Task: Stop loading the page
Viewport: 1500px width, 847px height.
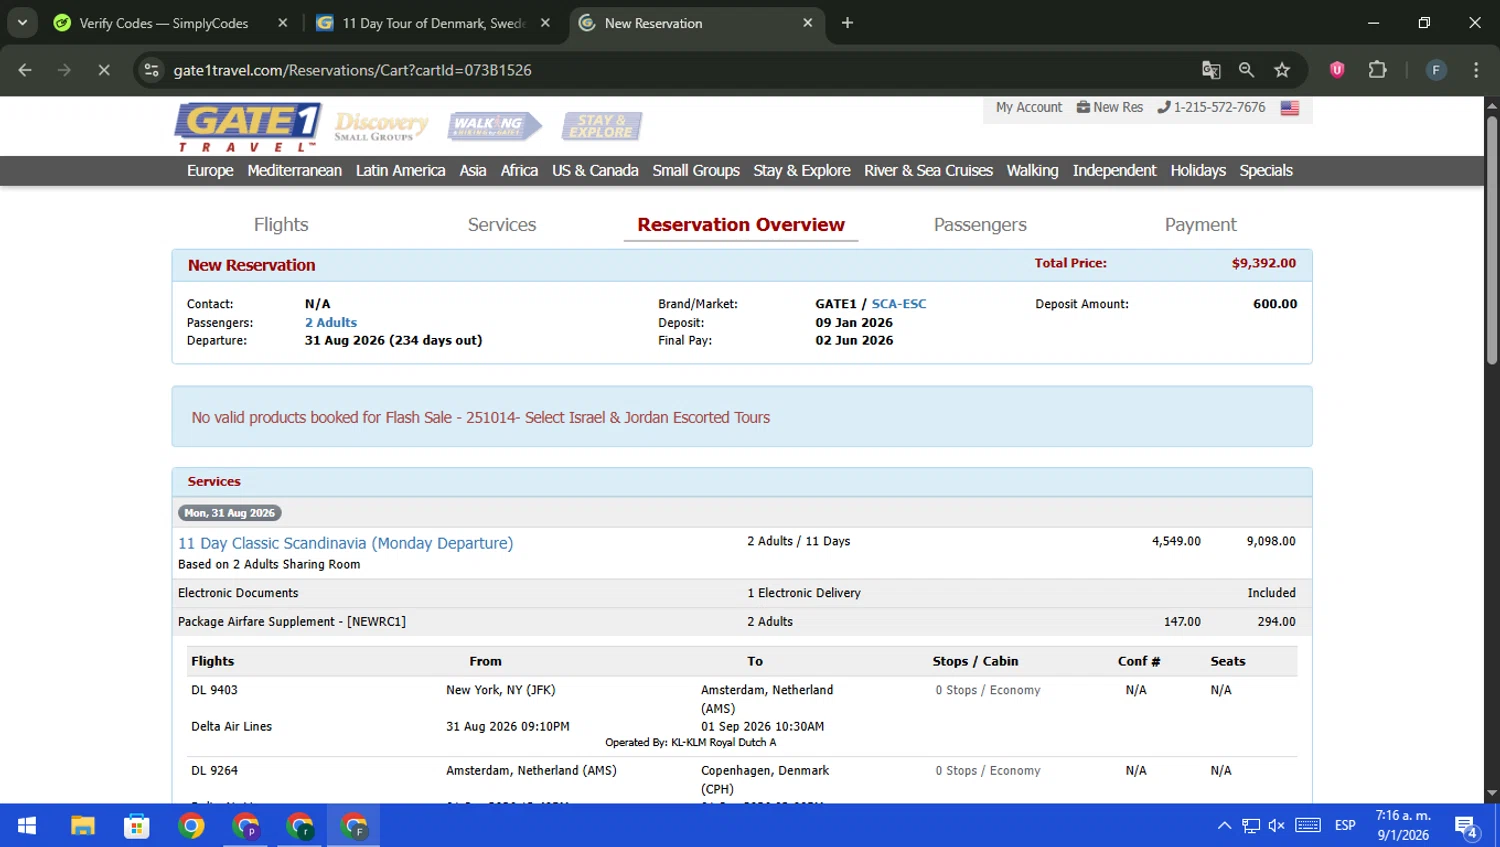Action: [103, 70]
